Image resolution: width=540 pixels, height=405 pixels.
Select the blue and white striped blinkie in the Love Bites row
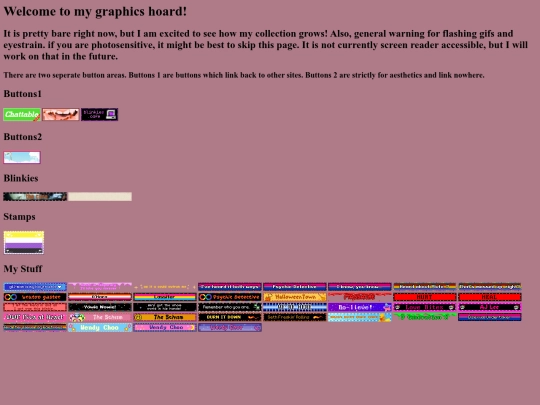tap(294, 307)
